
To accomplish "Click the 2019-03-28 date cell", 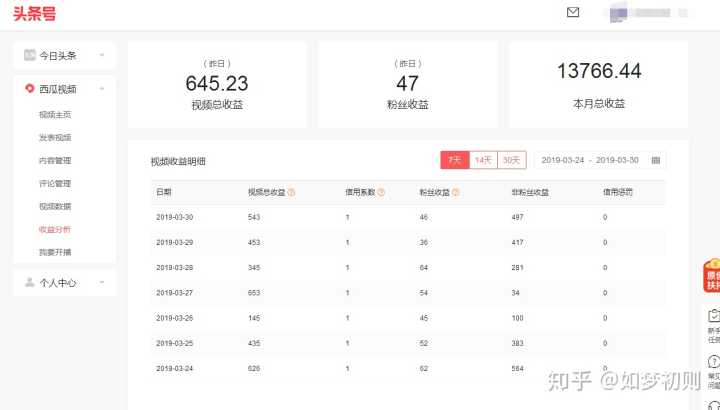I will (174, 268).
